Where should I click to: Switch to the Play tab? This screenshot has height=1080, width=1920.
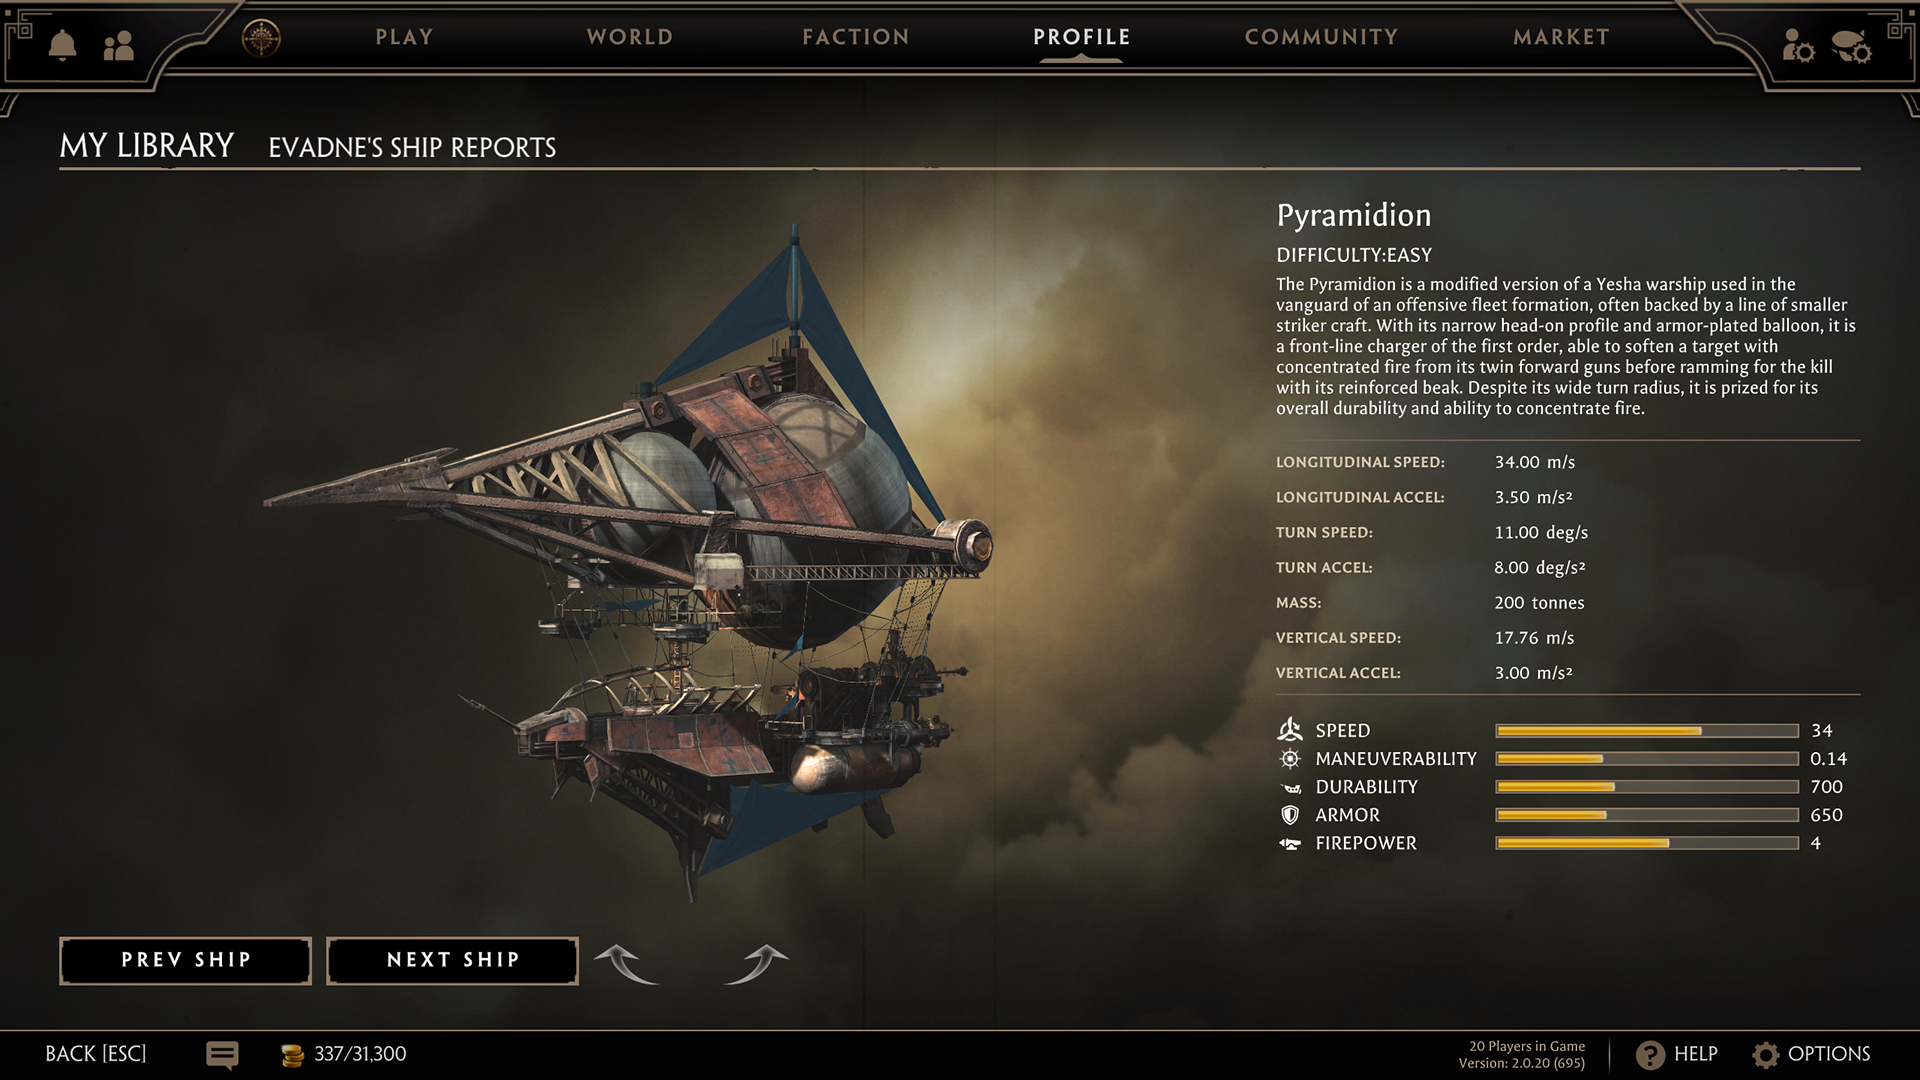tap(404, 37)
